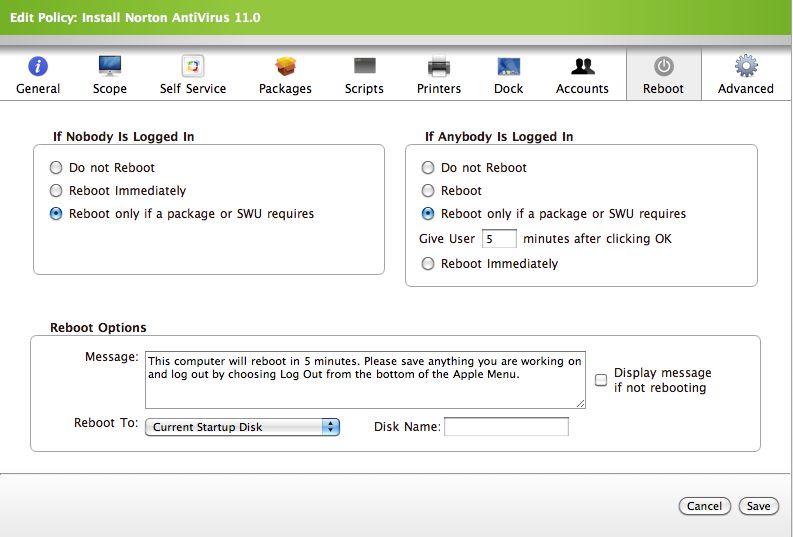Click the message box resize handle
The width and height of the screenshot is (793, 537).
coord(581,403)
